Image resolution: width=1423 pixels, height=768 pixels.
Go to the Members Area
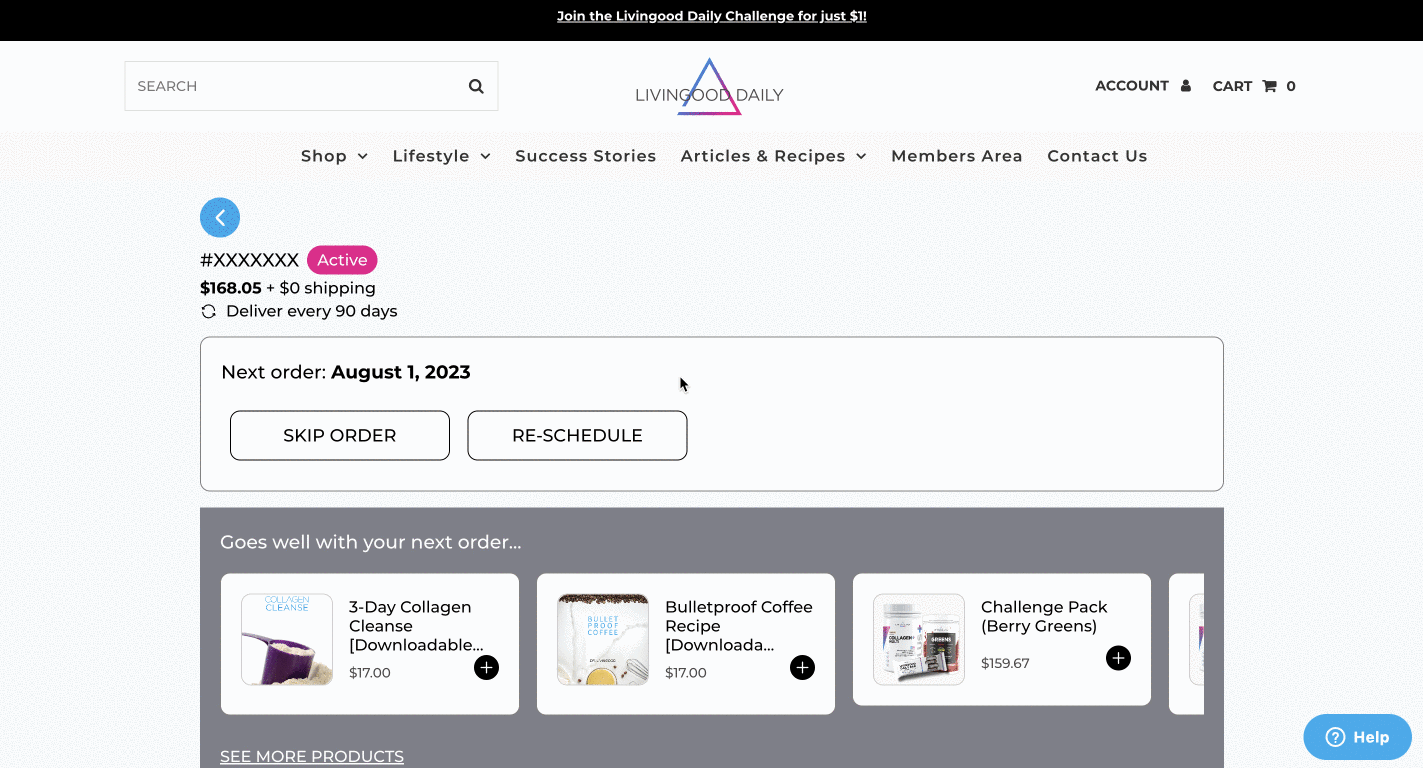point(957,156)
